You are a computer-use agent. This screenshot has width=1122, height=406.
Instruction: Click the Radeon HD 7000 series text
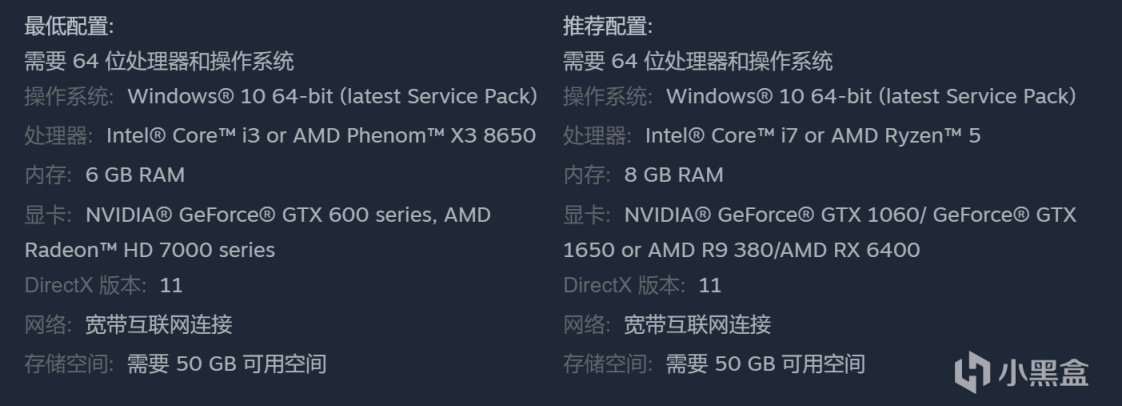click(x=149, y=249)
